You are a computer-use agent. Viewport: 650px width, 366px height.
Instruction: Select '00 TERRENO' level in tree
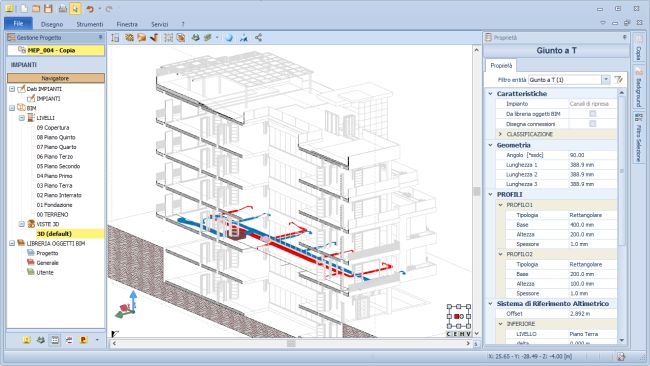tap(52, 214)
